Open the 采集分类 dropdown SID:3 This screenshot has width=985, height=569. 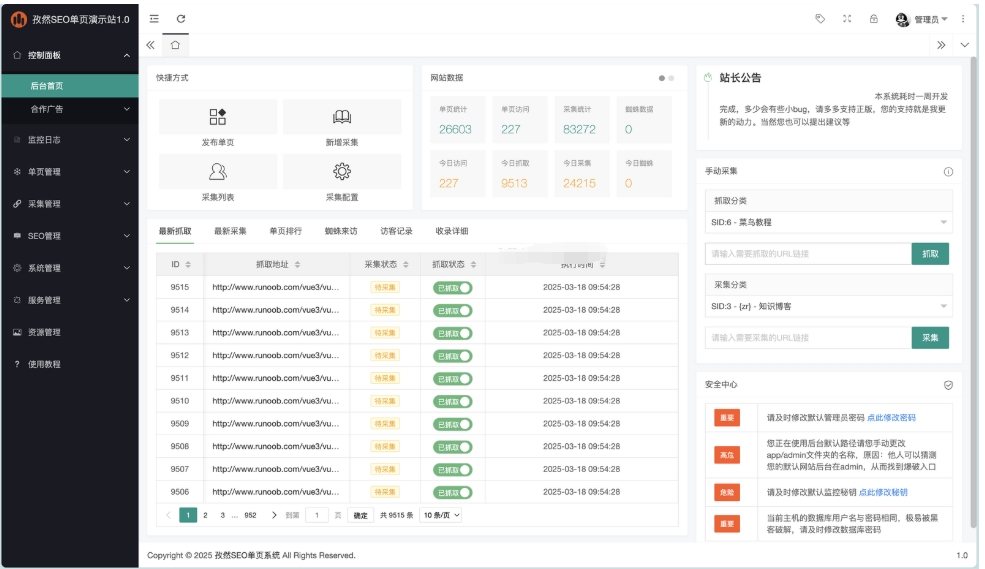(x=828, y=306)
